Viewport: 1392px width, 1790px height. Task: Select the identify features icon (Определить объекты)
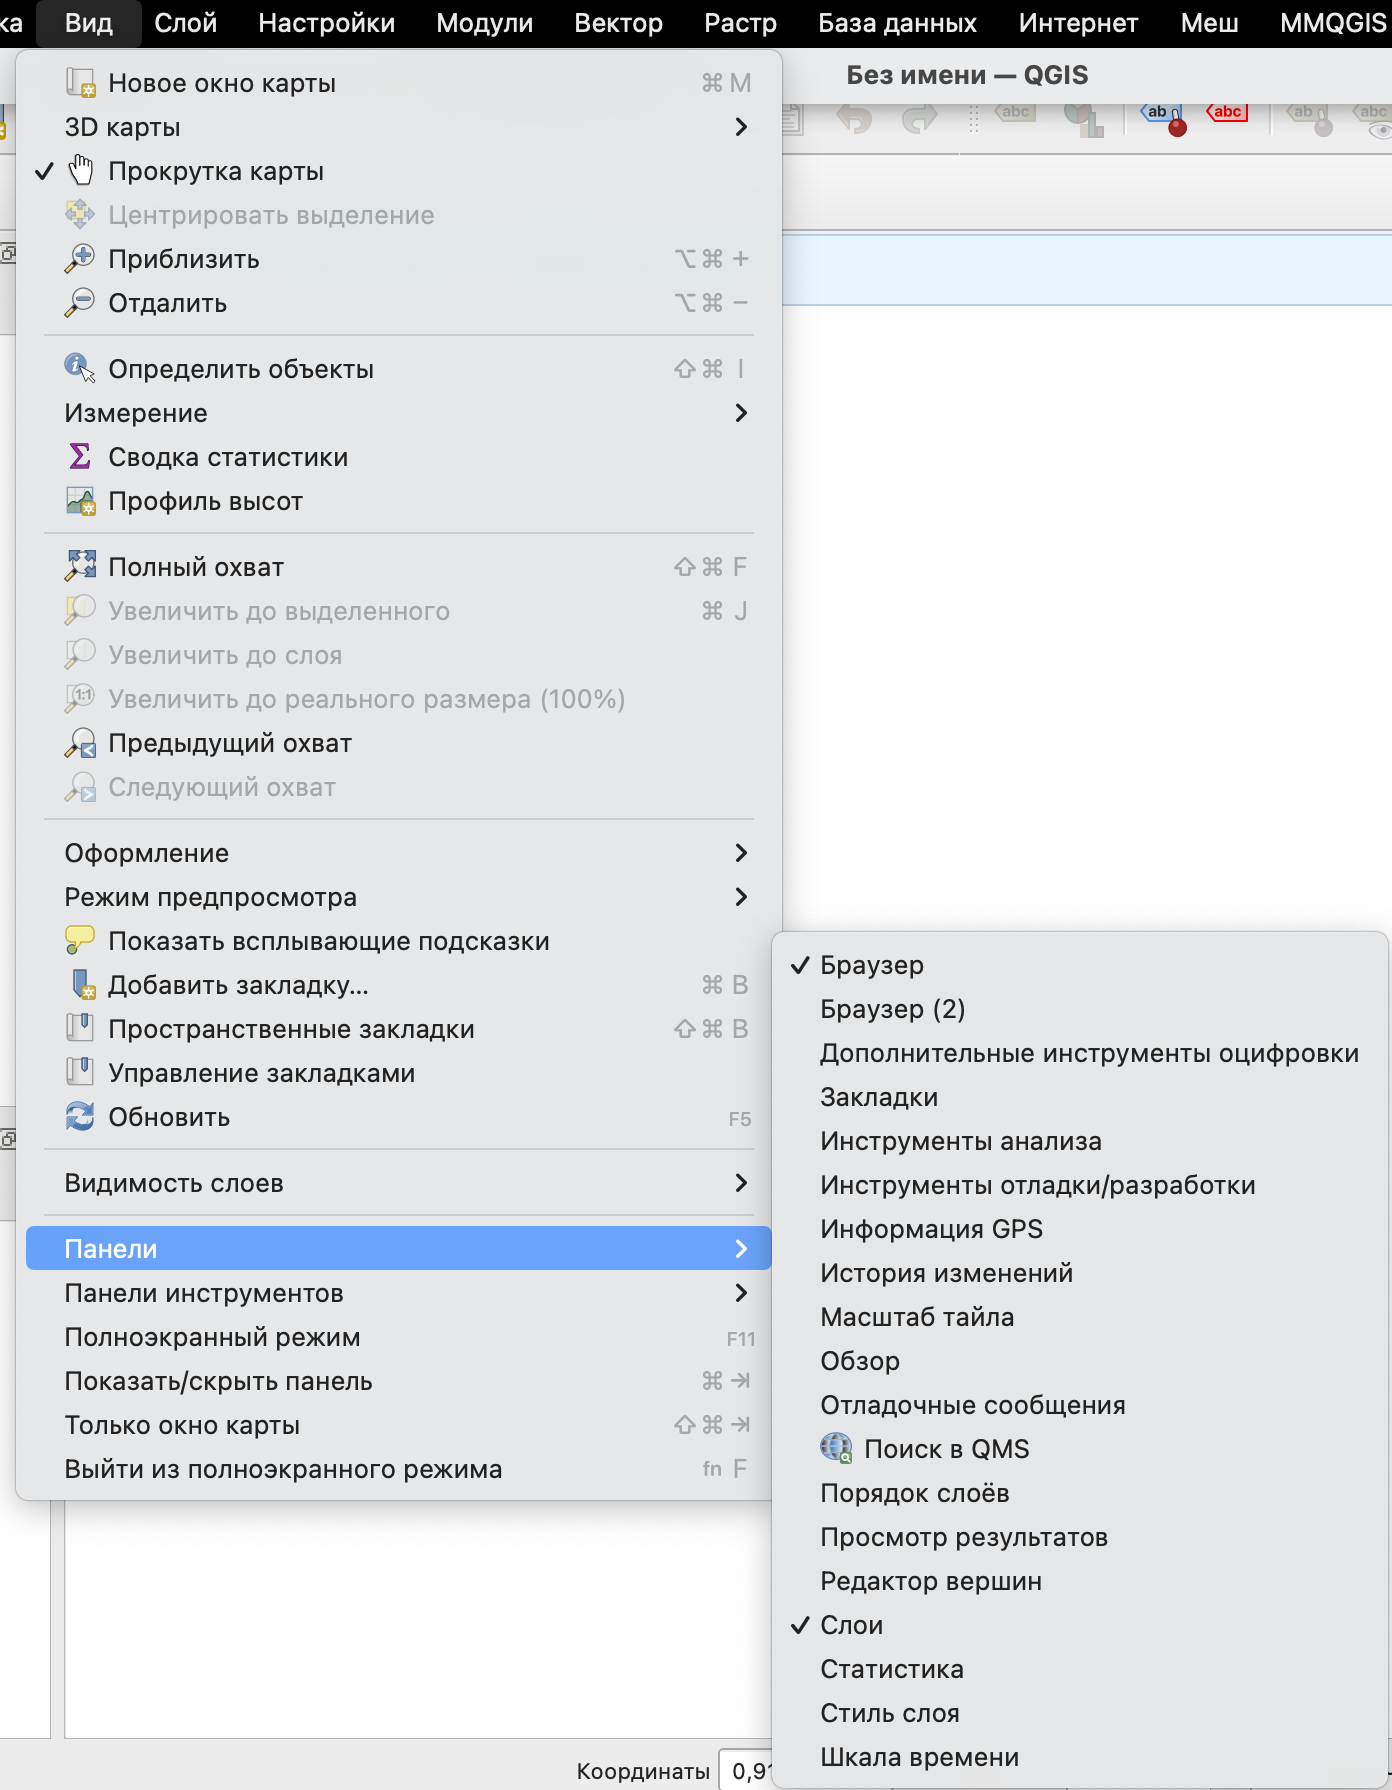pos(80,368)
